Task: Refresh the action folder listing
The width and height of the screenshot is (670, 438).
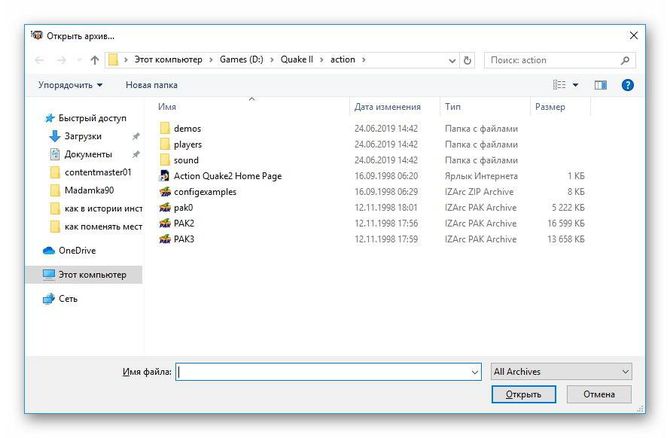Action: coord(467,60)
